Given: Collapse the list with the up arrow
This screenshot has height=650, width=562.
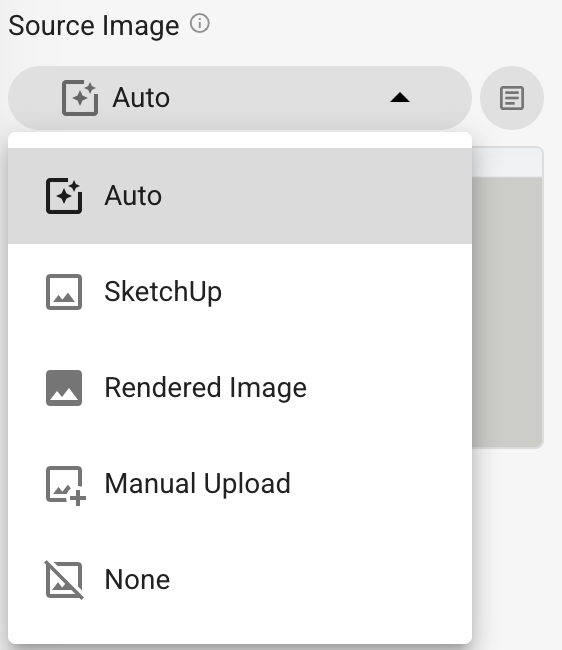Looking at the screenshot, I should tap(400, 98).
